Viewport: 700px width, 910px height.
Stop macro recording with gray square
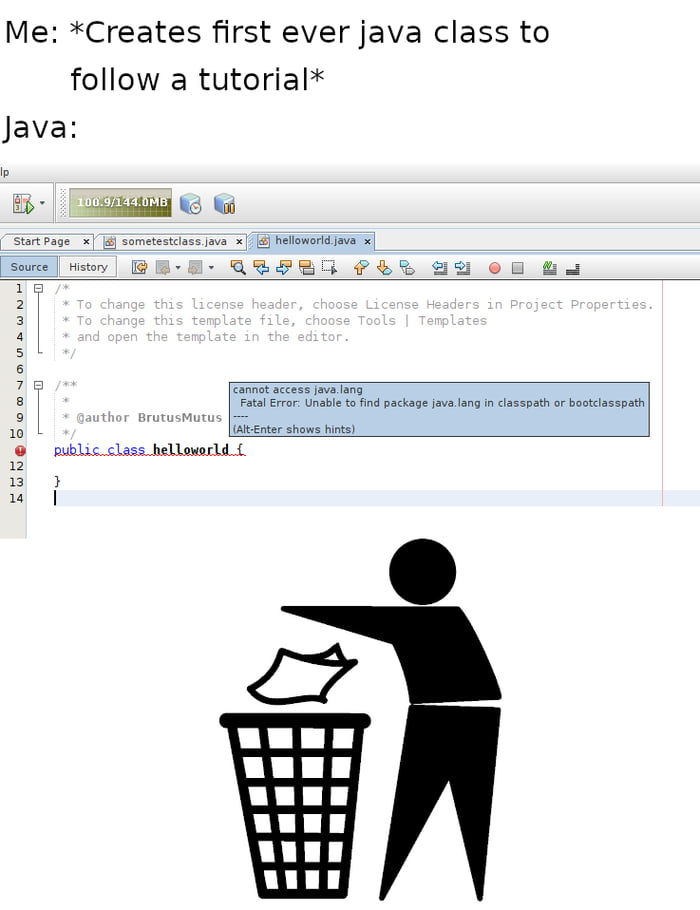[517, 268]
